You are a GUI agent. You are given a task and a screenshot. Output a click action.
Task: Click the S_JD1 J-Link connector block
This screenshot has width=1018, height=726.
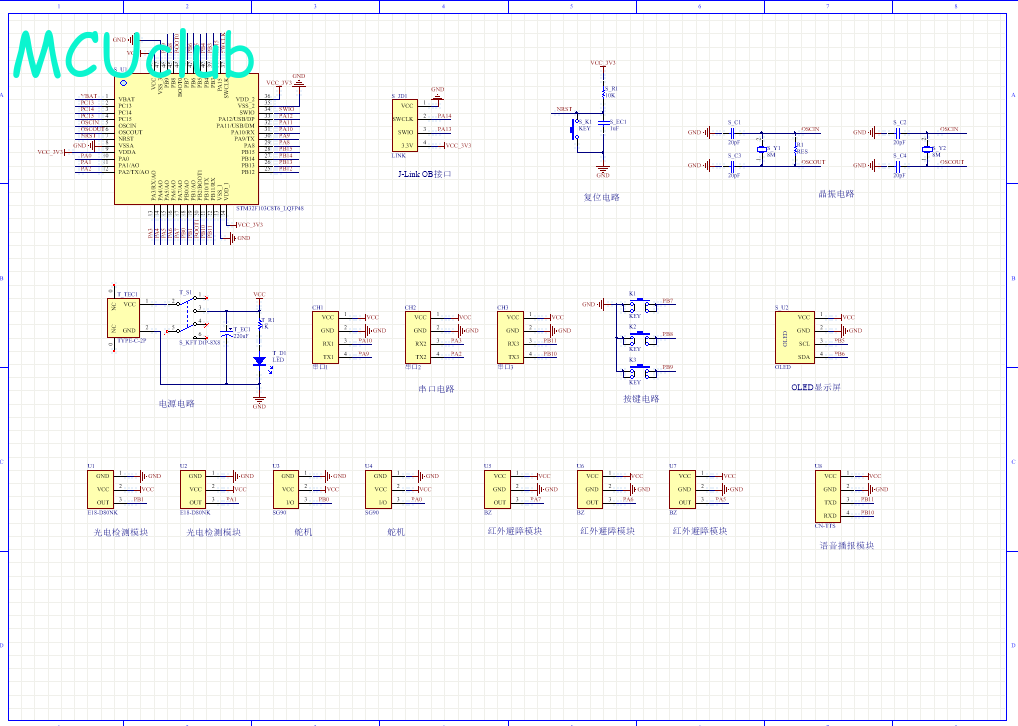pos(405,125)
